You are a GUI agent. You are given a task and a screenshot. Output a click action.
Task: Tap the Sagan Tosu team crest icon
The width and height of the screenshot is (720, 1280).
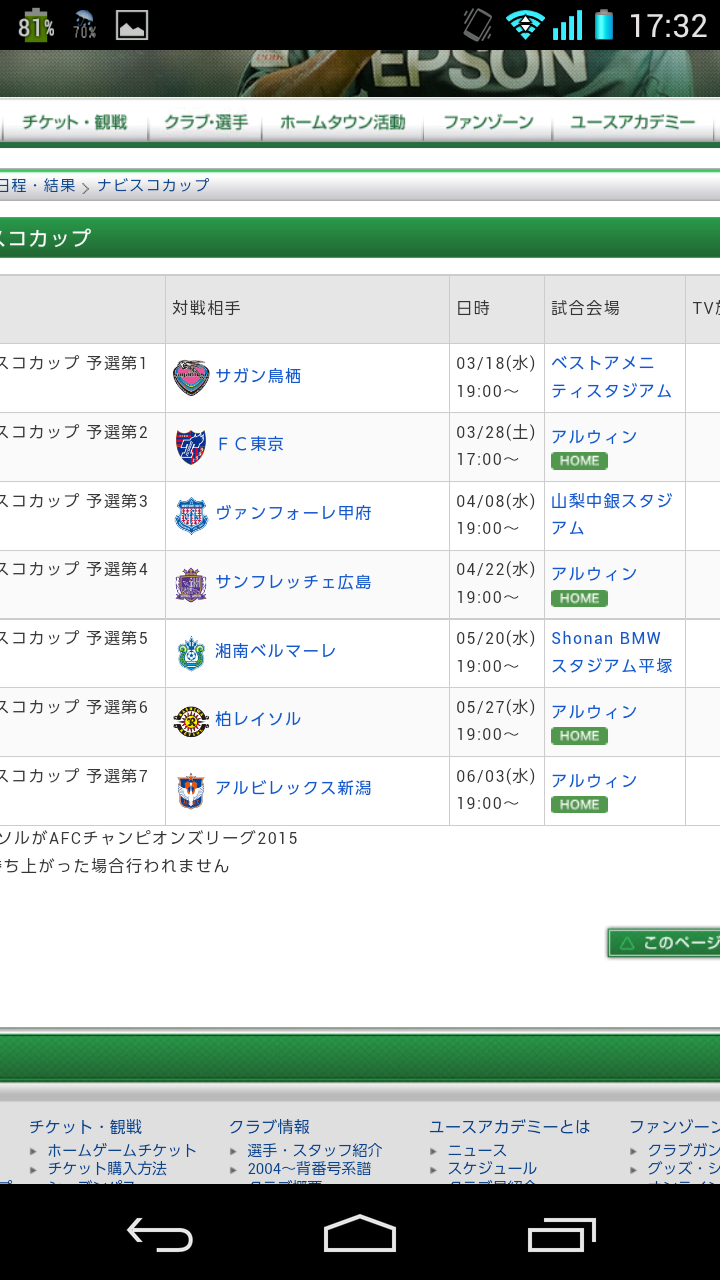[191, 377]
